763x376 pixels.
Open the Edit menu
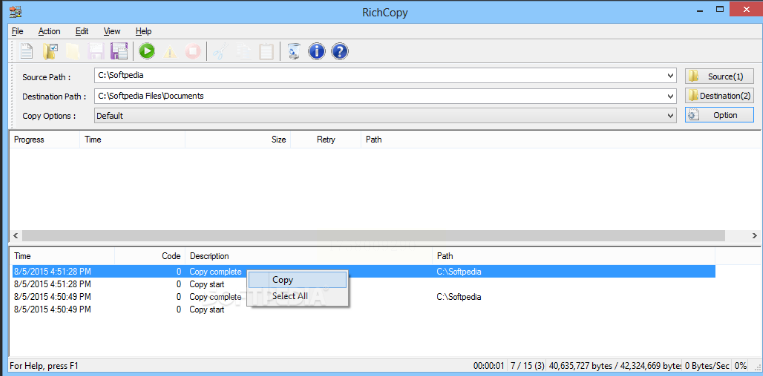[82, 31]
